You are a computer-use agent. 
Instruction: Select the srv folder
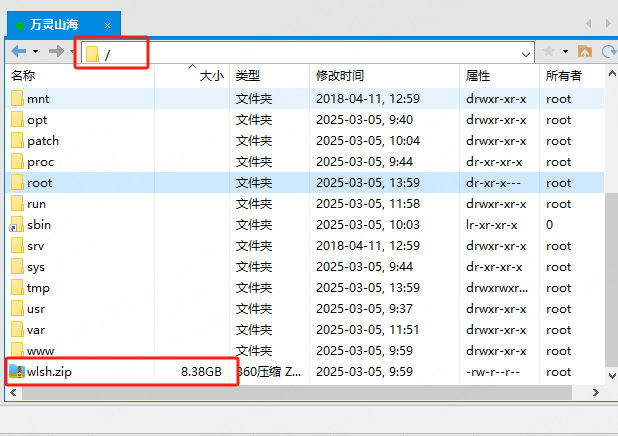pos(305,246)
